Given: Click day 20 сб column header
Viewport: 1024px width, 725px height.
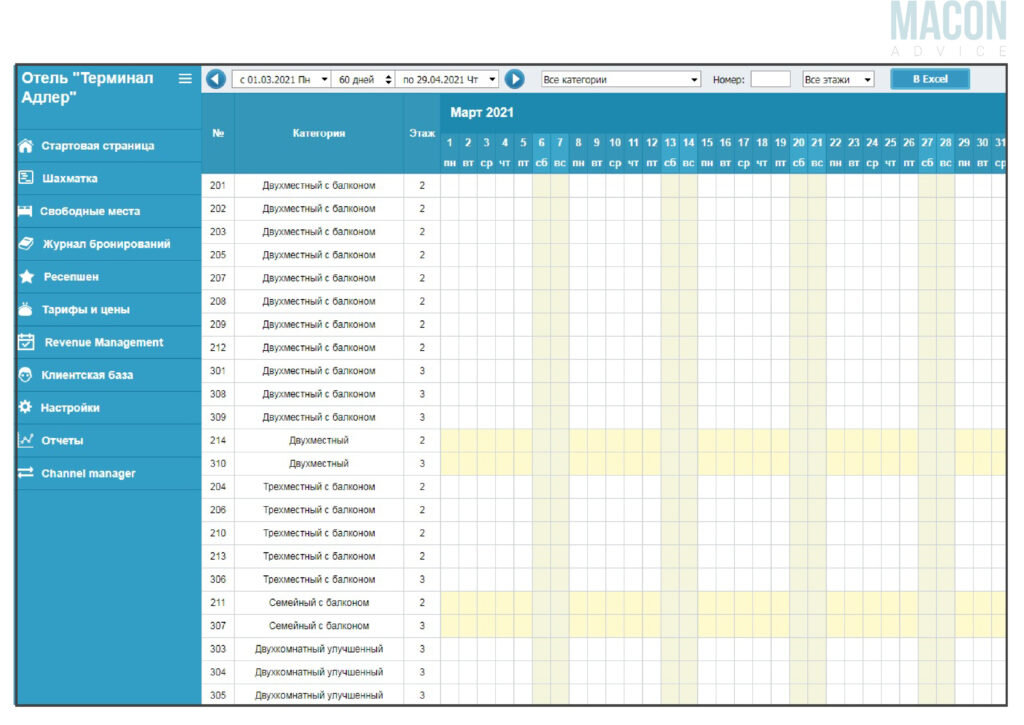Looking at the screenshot, I should click(799, 152).
